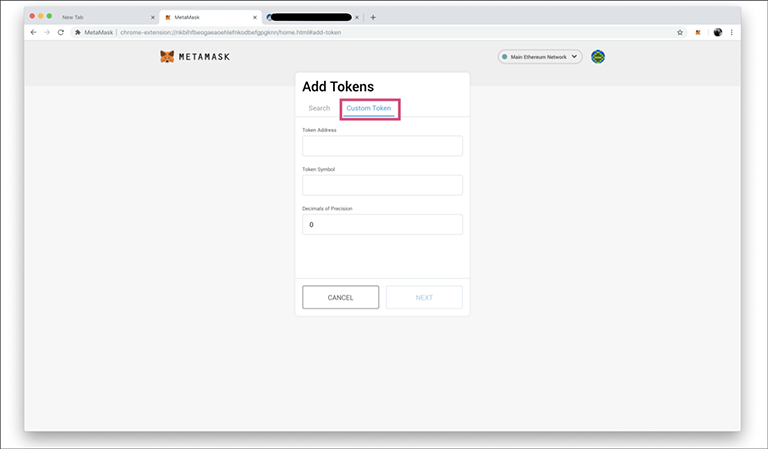Viewport: 768px width, 449px height.
Task: Switch to the redacted third browser tab
Action: point(311,17)
